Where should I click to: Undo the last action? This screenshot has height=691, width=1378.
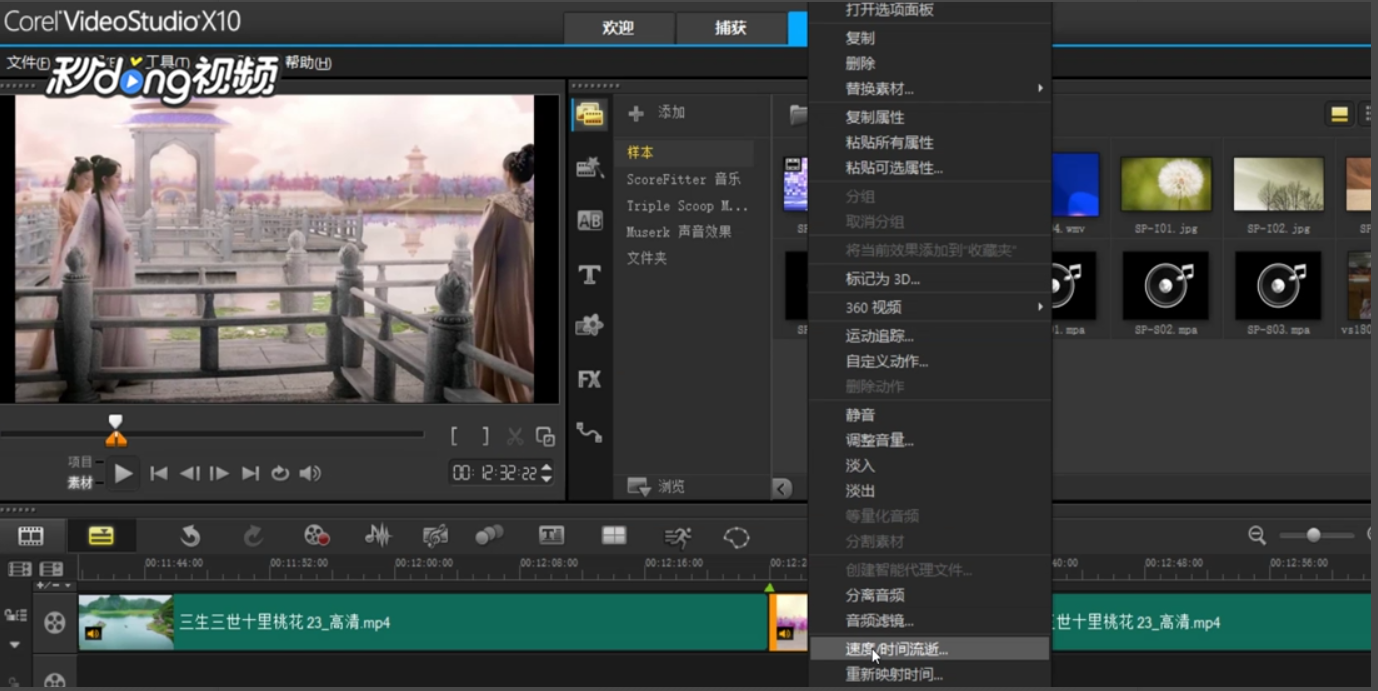190,537
